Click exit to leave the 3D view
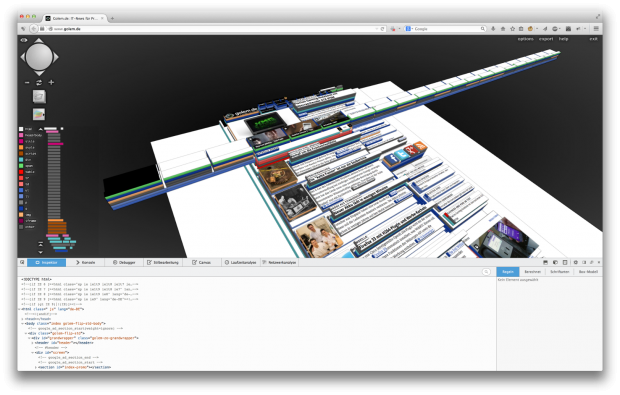Viewport: 620px width, 395px height. 594,39
